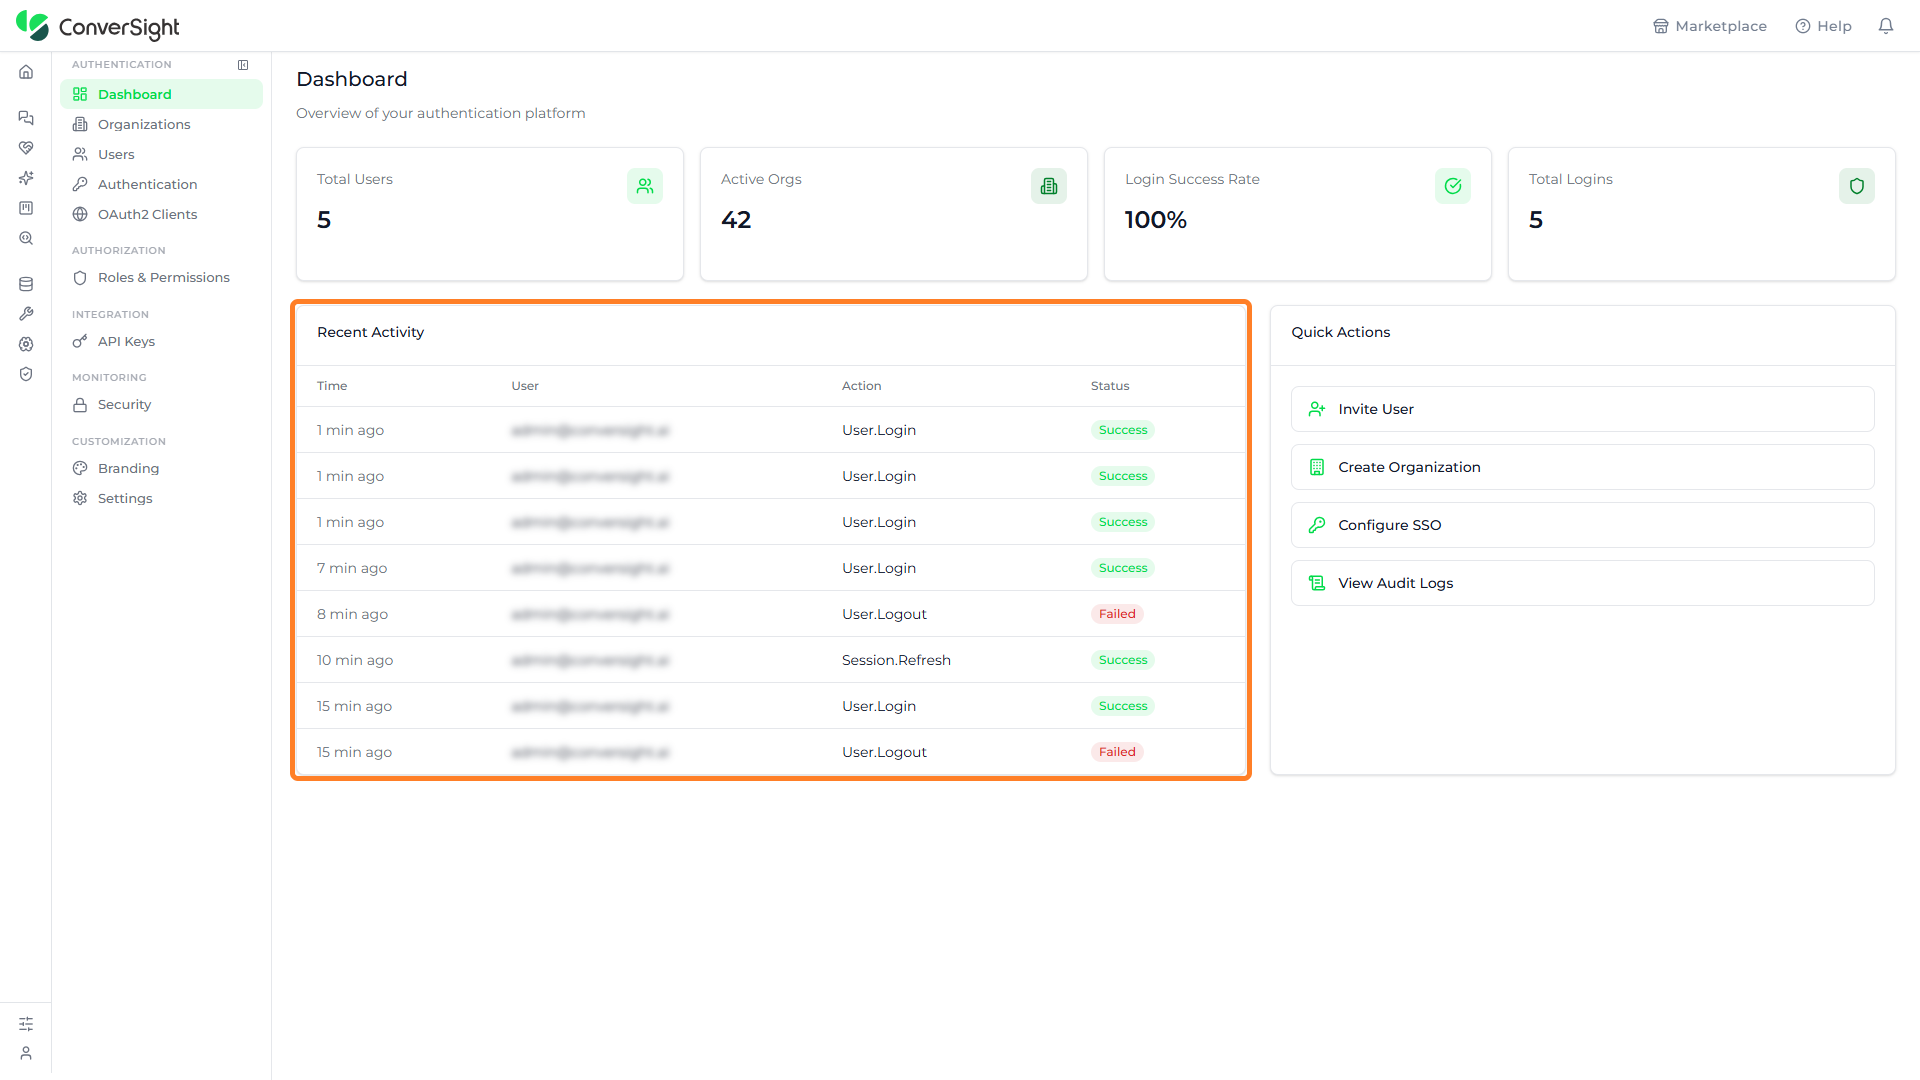The image size is (1920, 1080).
Task: Open OAuth2 Clients in the sidebar
Action: 161,214
